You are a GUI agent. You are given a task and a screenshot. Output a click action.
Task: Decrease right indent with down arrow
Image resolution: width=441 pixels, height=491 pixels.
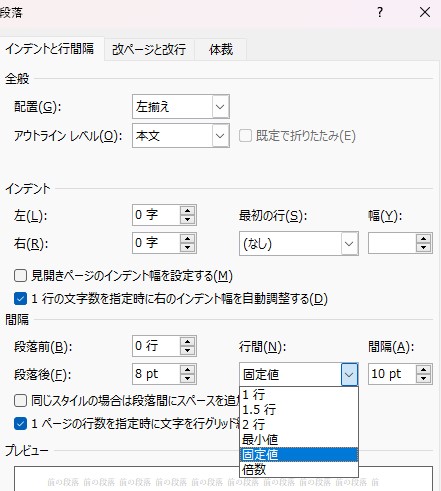(187, 247)
